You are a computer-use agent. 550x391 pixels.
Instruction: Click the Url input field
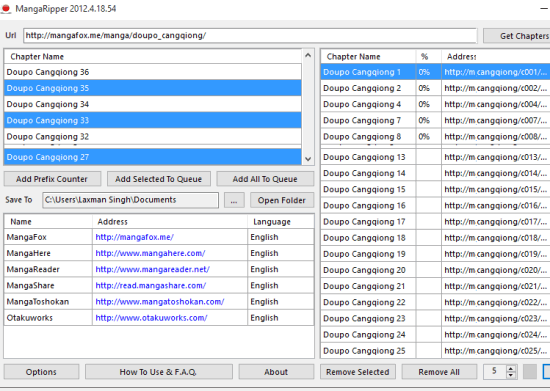tap(250, 36)
